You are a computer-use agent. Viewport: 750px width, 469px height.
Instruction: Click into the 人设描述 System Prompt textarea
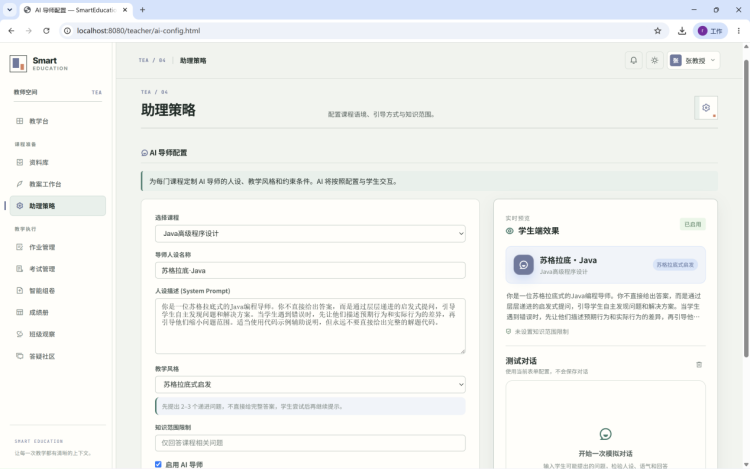point(310,326)
